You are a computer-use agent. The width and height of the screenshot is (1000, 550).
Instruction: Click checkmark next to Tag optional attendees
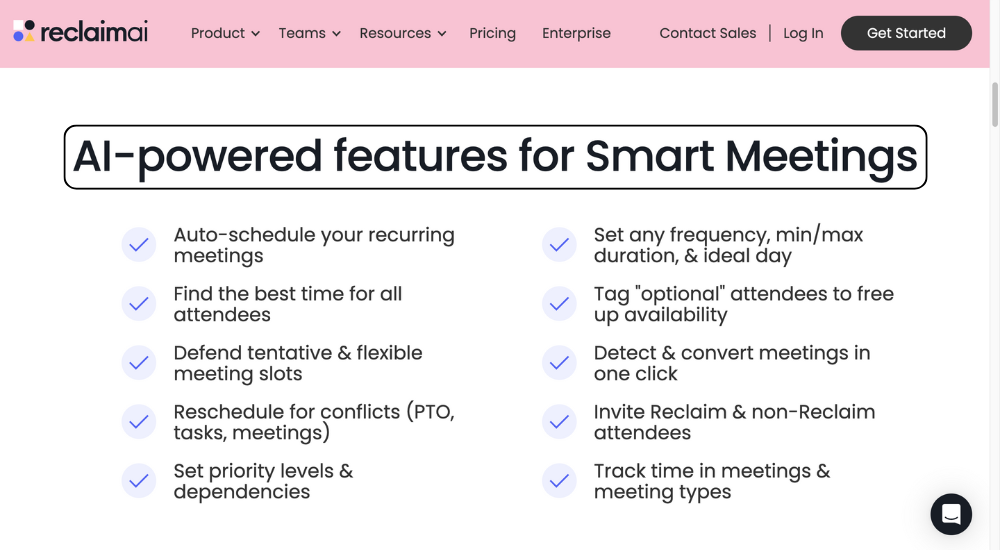tap(559, 304)
